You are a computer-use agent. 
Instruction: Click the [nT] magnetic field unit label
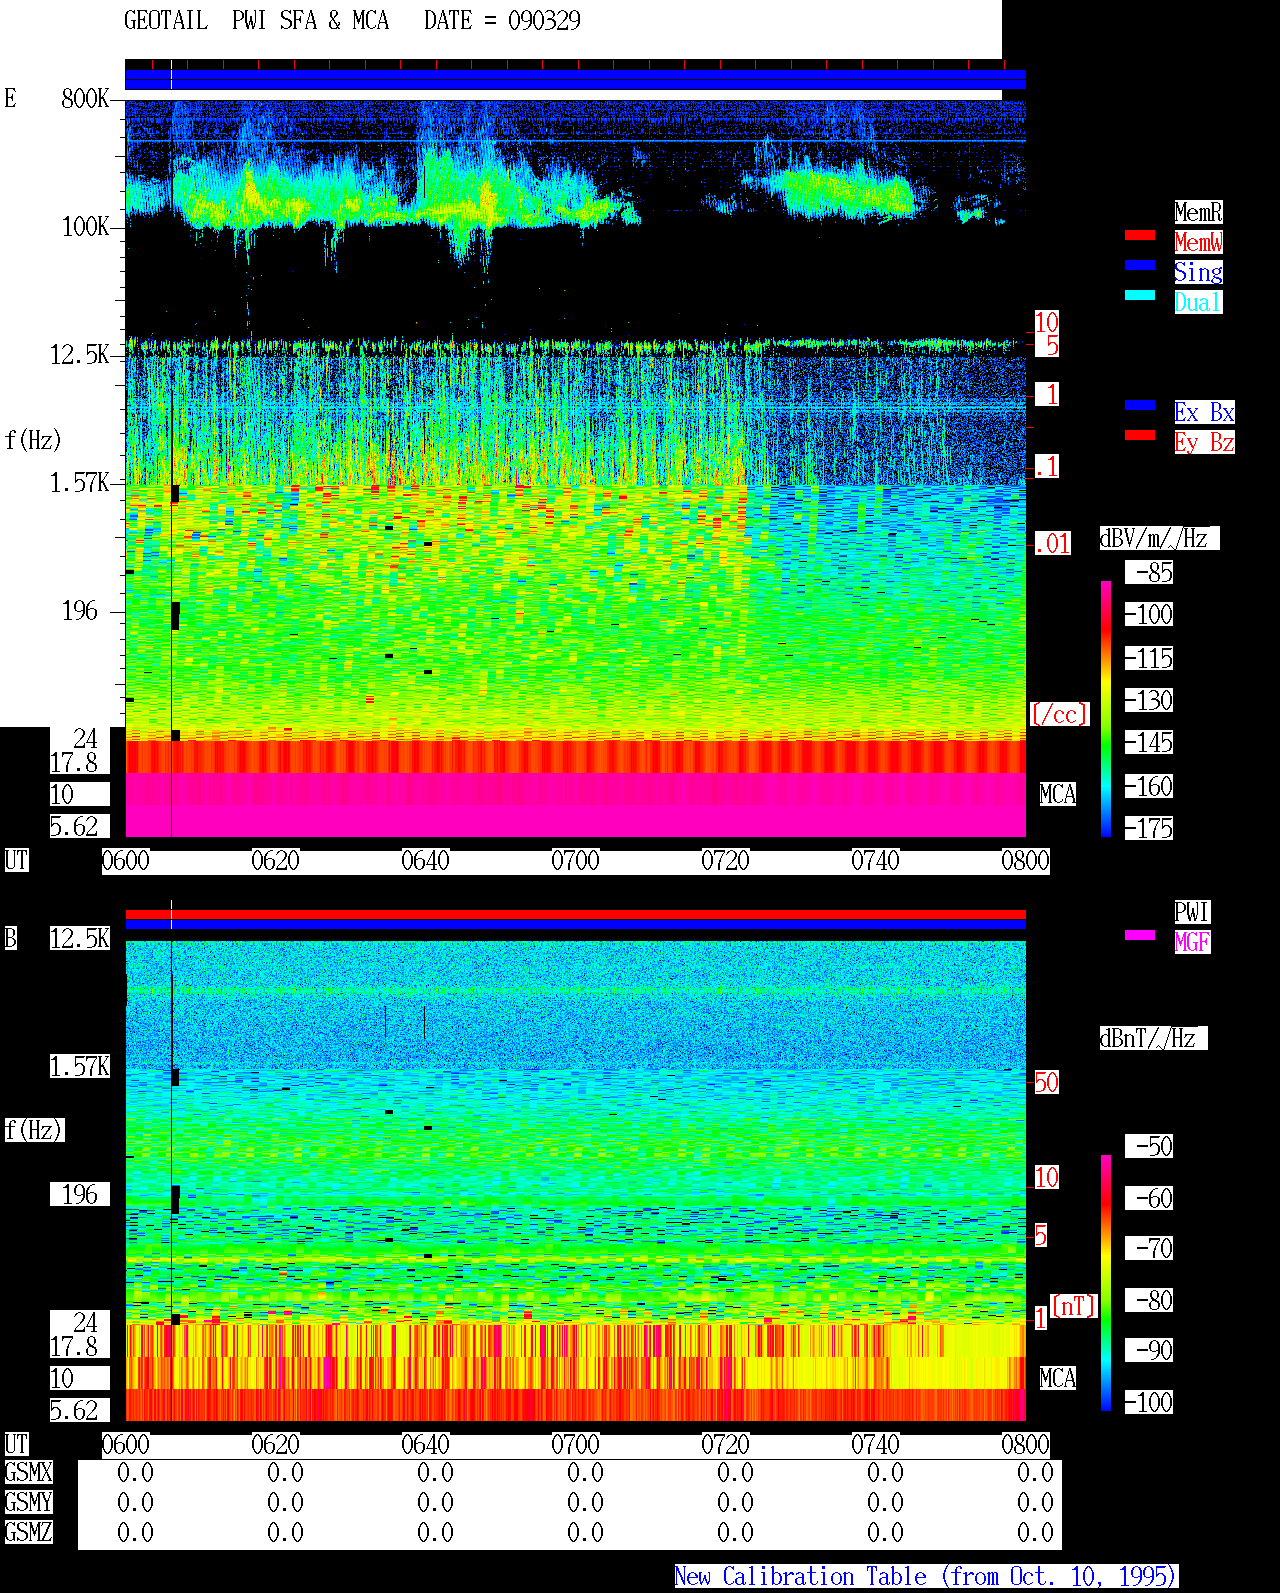[x=1074, y=1306]
